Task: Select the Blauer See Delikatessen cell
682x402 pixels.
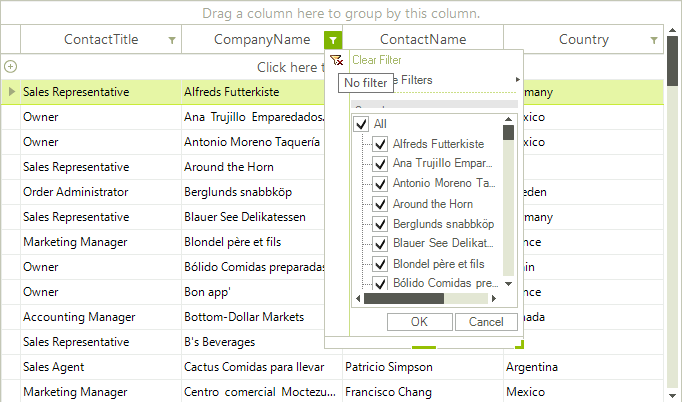Action: [x=253, y=217]
